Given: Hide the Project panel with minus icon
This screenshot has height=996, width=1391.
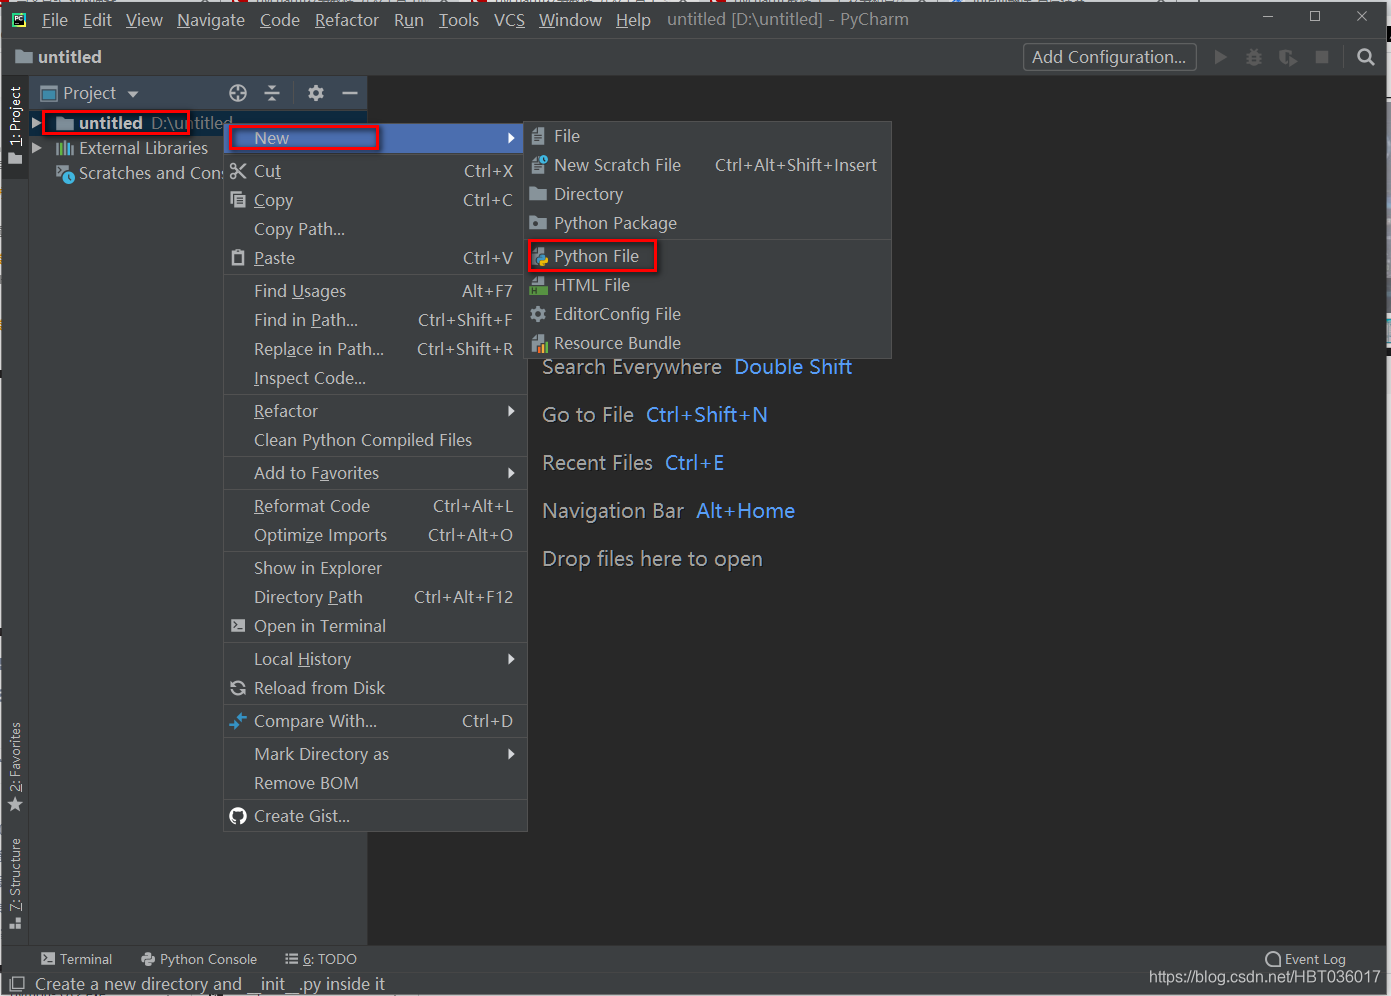Looking at the screenshot, I should [350, 93].
